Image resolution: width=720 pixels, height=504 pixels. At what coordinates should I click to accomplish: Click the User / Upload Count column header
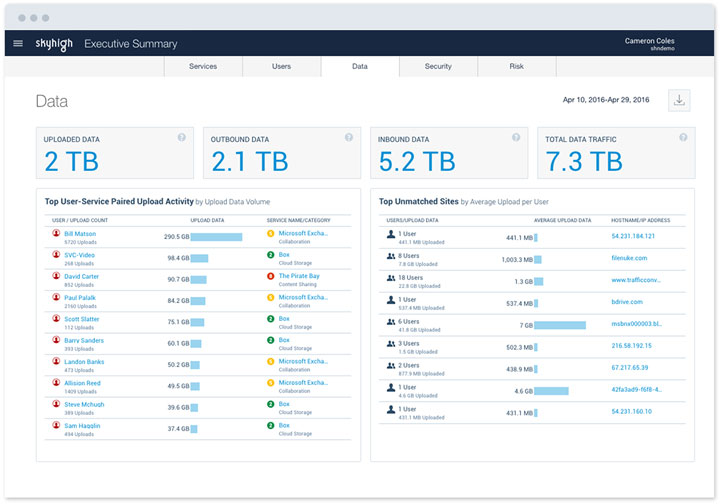tap(80, 220)
